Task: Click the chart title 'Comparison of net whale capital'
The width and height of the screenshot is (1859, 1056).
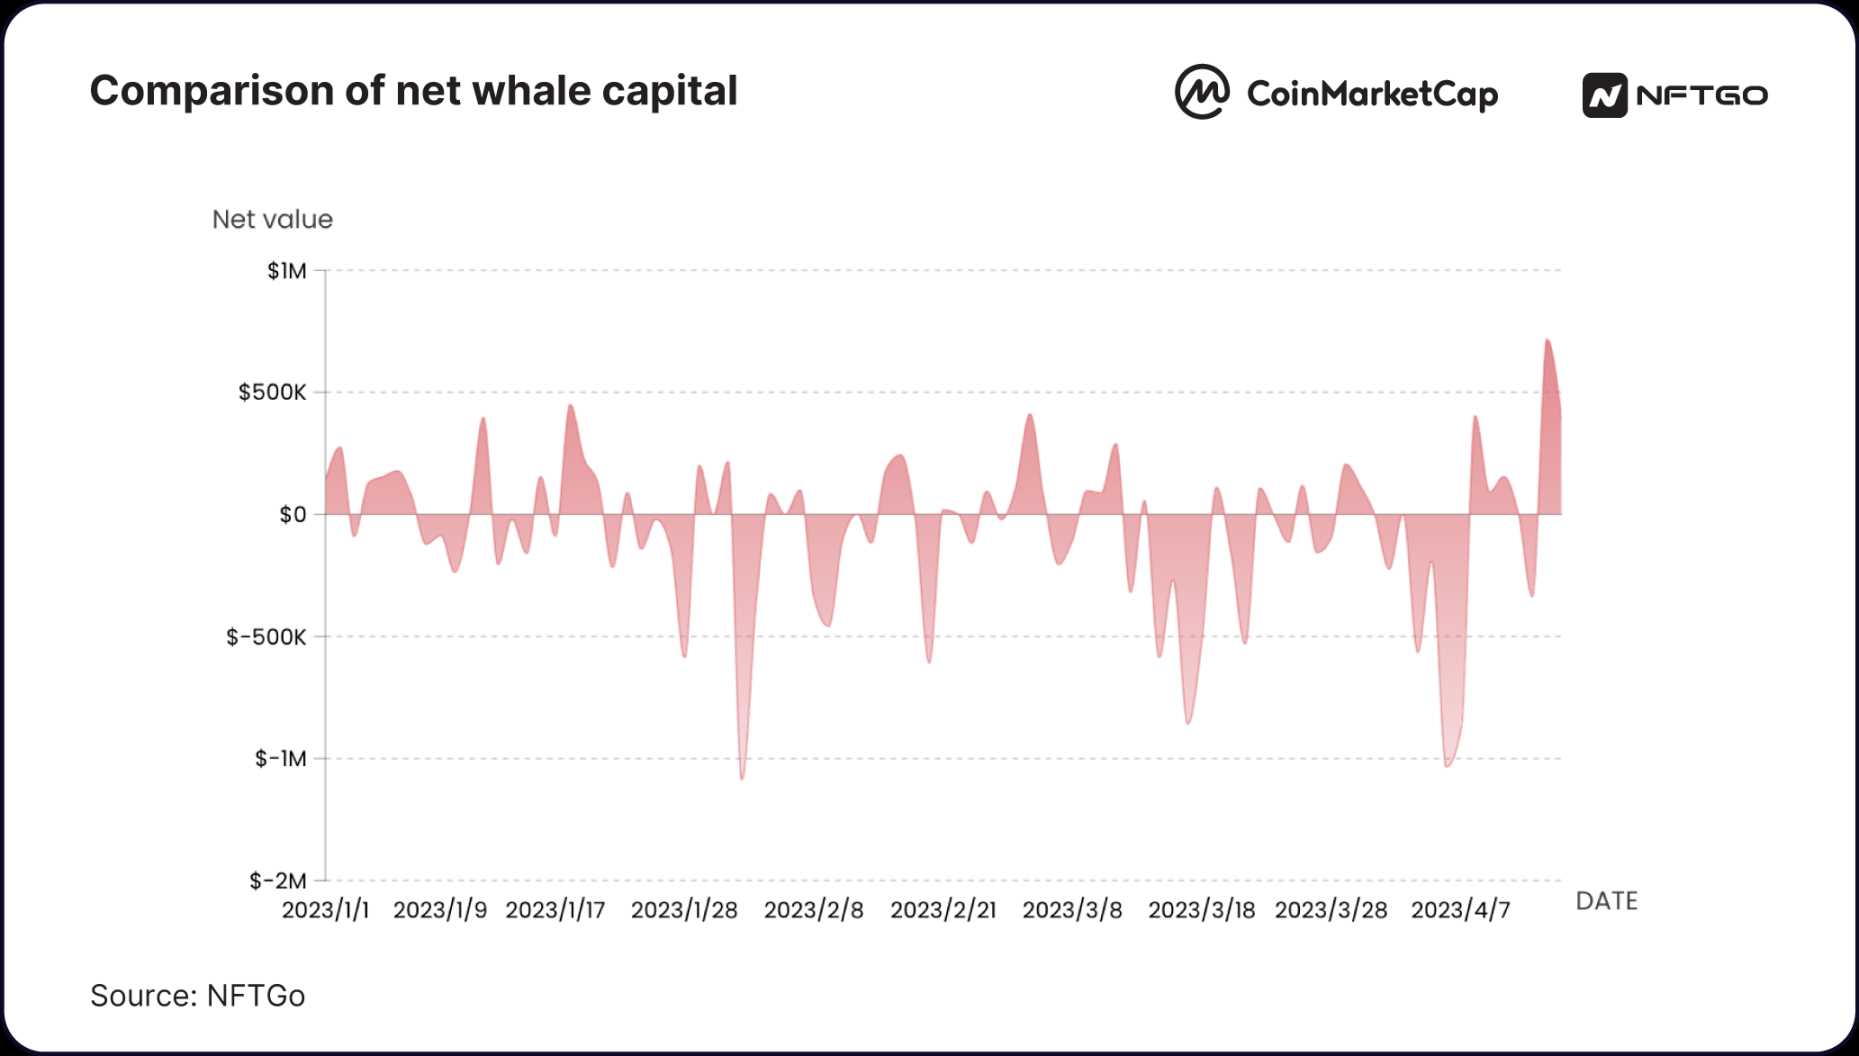Action: coord(413,91)
